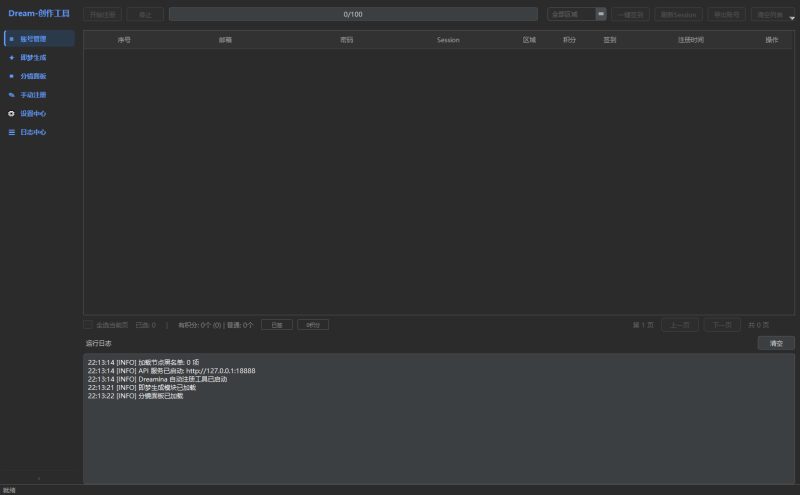The height and width of the screenshot is (495, 800).
Task: Click the 账号管理 sidebar icon
Action: click(11, 39)
